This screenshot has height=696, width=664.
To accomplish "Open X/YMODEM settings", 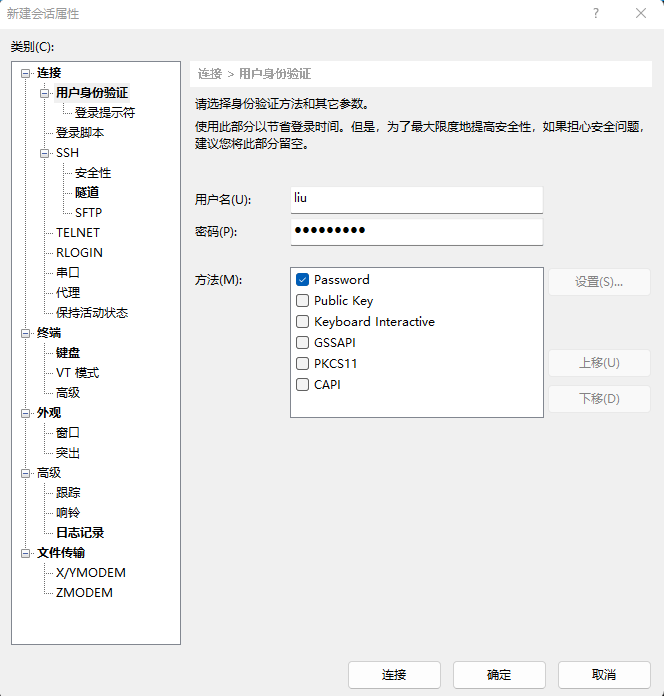I will pyautogui.click(x=91, y=573).
